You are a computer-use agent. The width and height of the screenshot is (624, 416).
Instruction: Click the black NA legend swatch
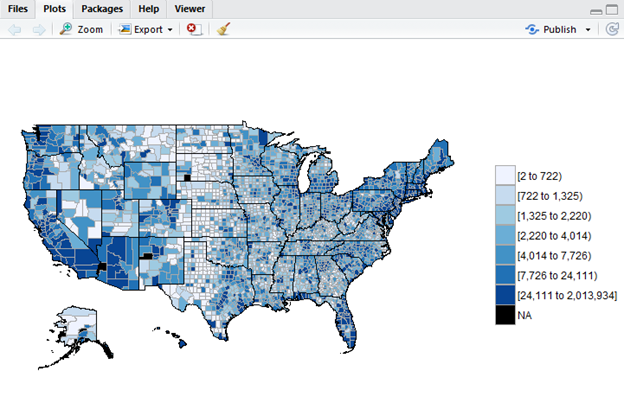505,315
